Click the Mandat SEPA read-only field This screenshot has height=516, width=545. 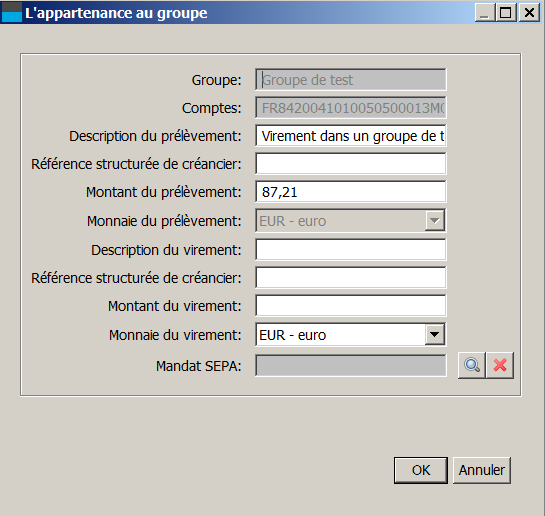coord(350,366)
